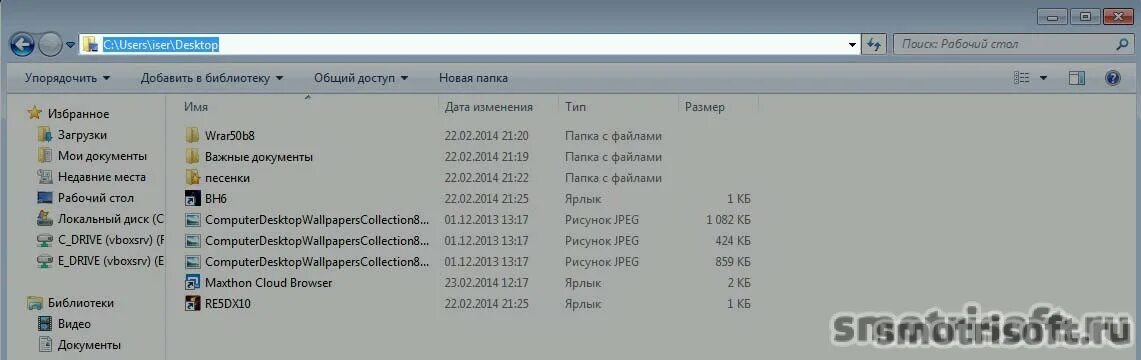
Task: Select the address bar path C:\Users\iser\Desktop
Action: [161, 45]
